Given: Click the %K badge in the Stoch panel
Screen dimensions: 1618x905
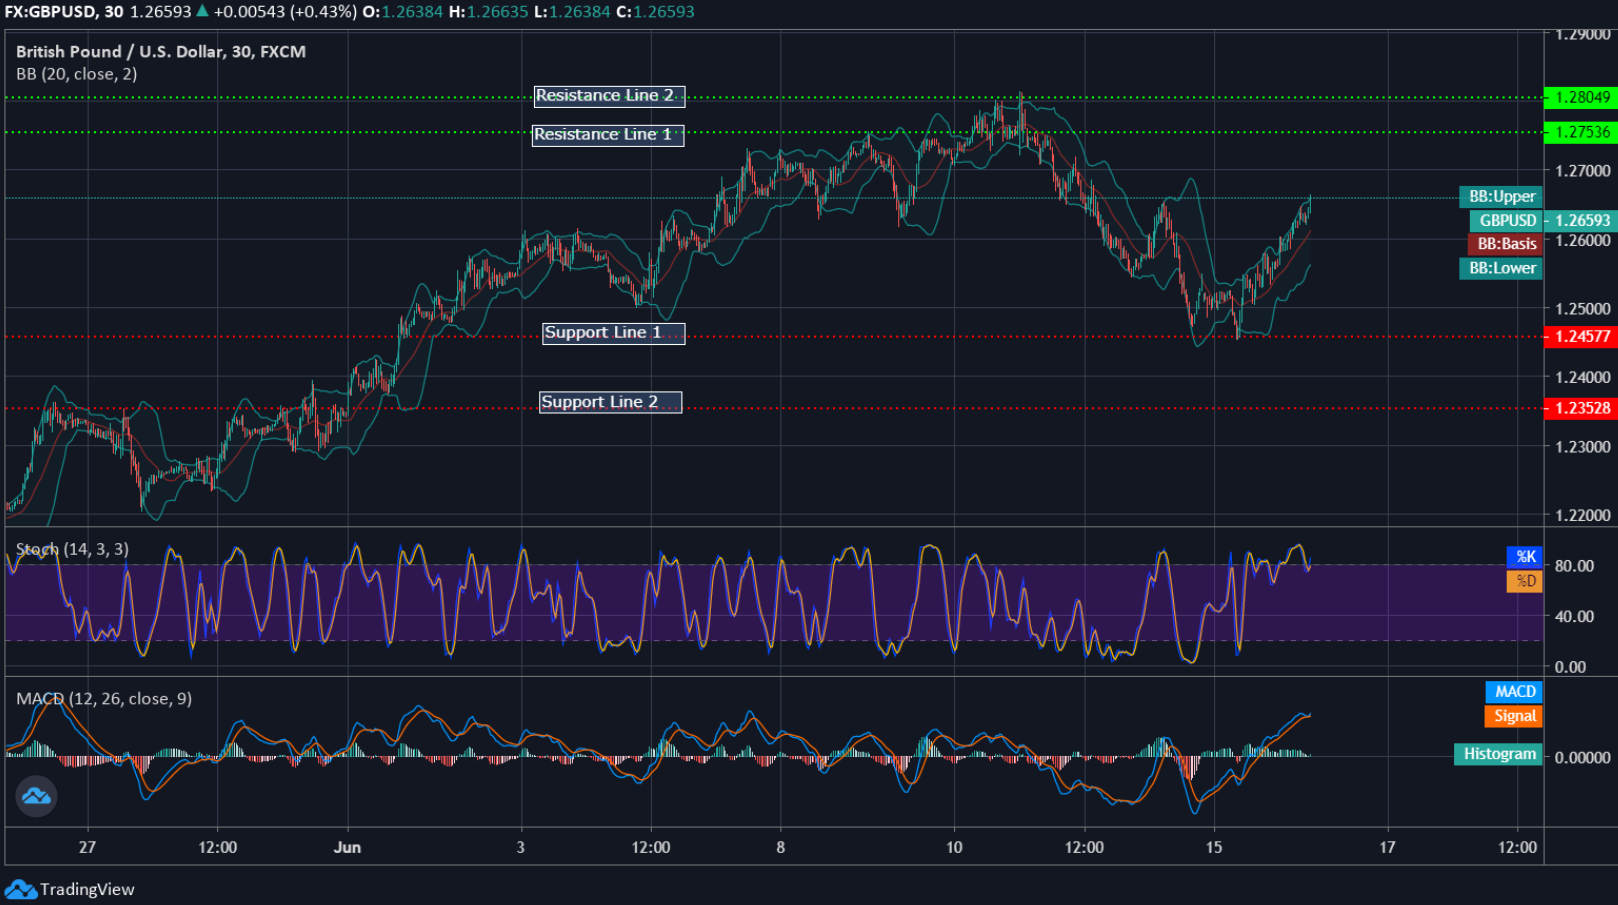Looking at the screenshot, I should 1524,557.
